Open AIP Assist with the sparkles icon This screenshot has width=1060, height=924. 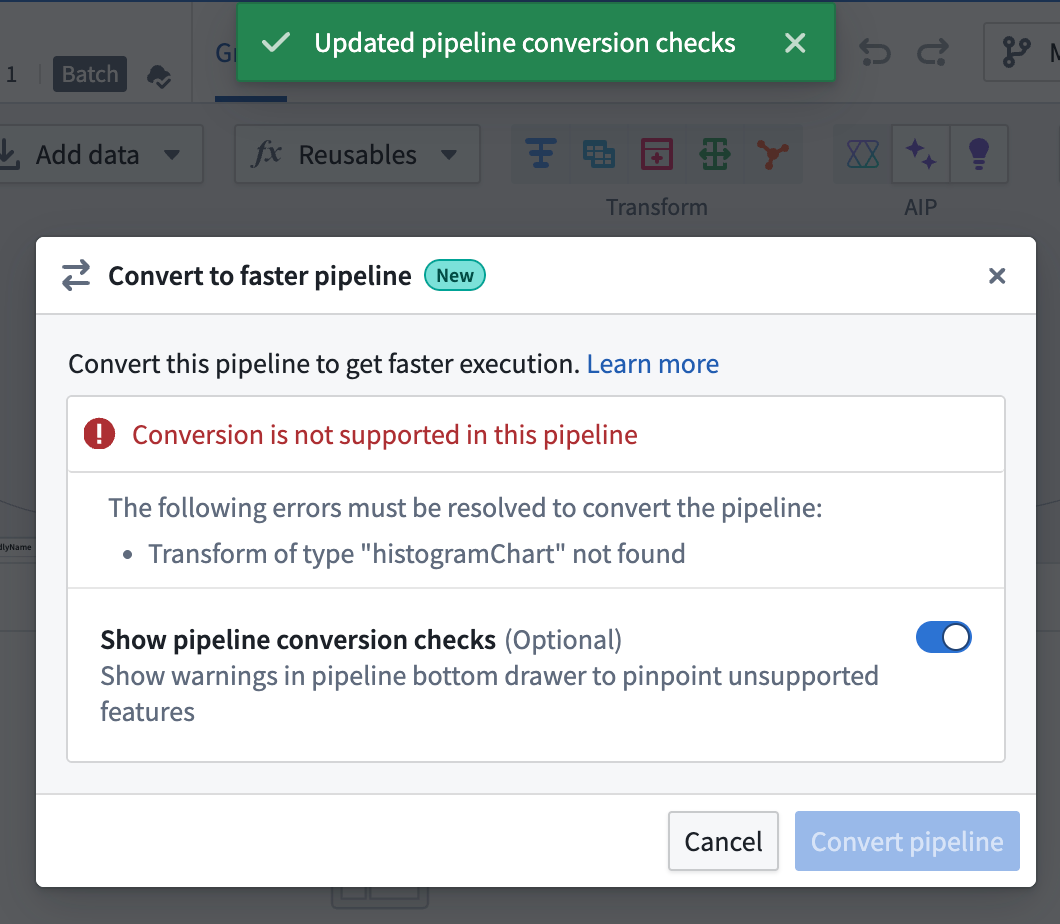pos(920,154)
